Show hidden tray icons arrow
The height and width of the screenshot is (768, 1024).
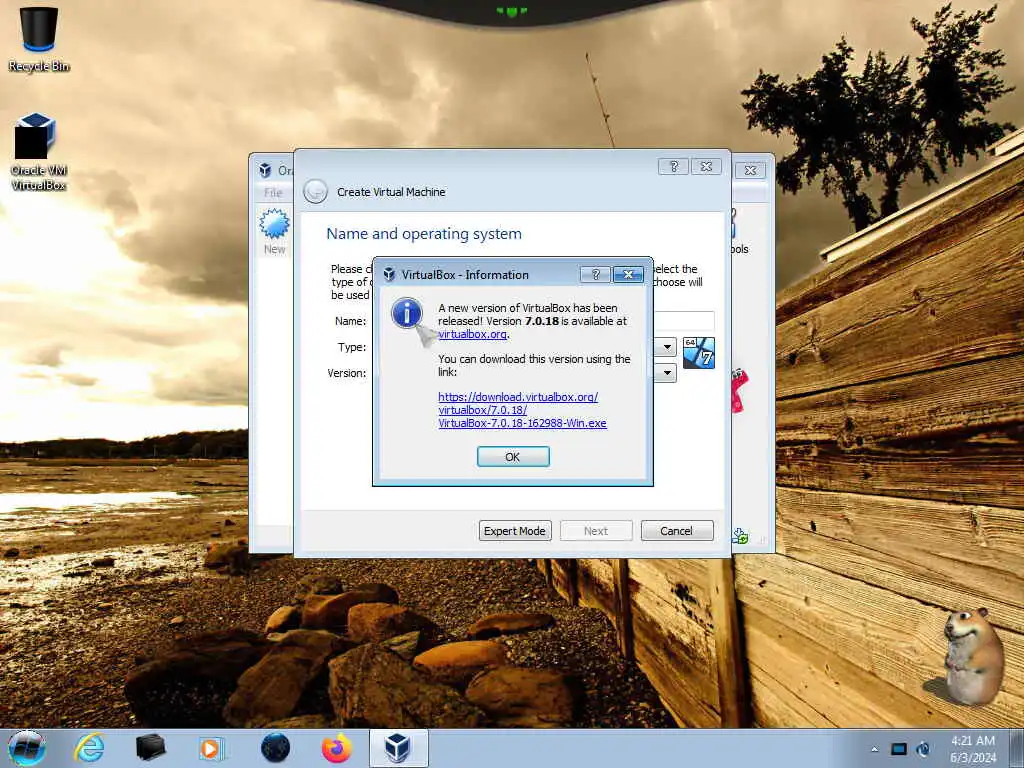[874, 749]
